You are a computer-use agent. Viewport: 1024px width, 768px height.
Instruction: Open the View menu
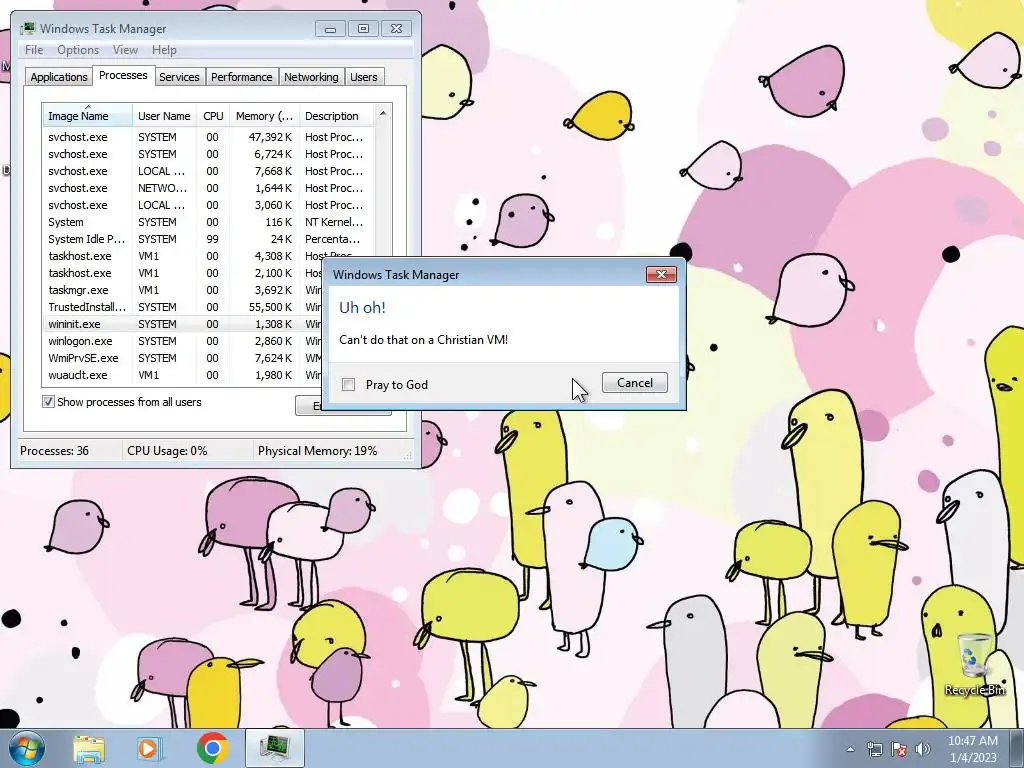125,50
